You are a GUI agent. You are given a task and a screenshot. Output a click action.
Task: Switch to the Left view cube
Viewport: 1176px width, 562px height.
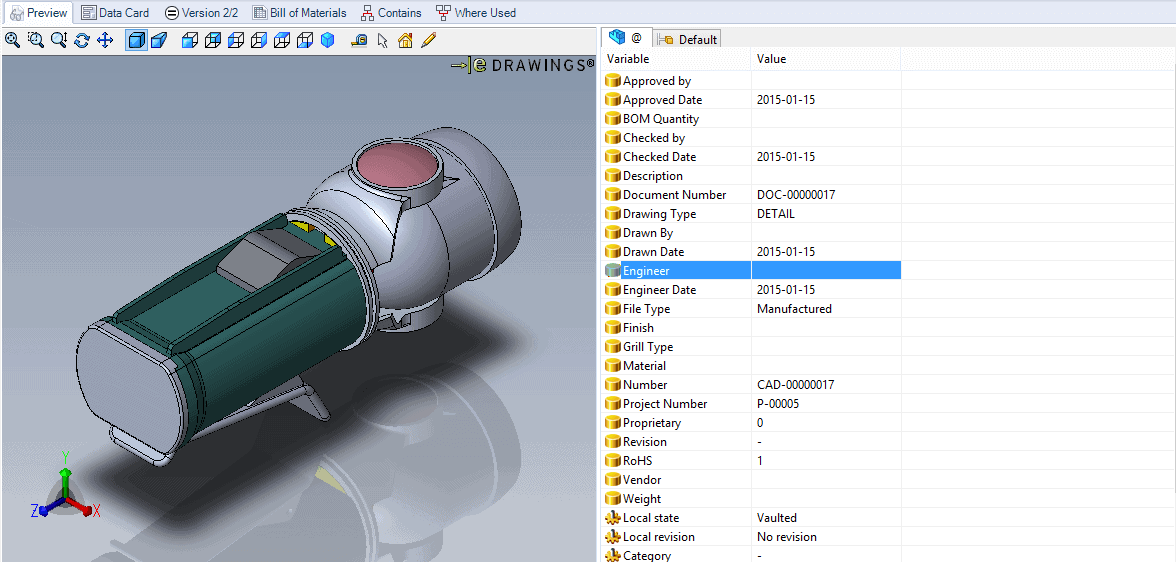coord(236,40)
